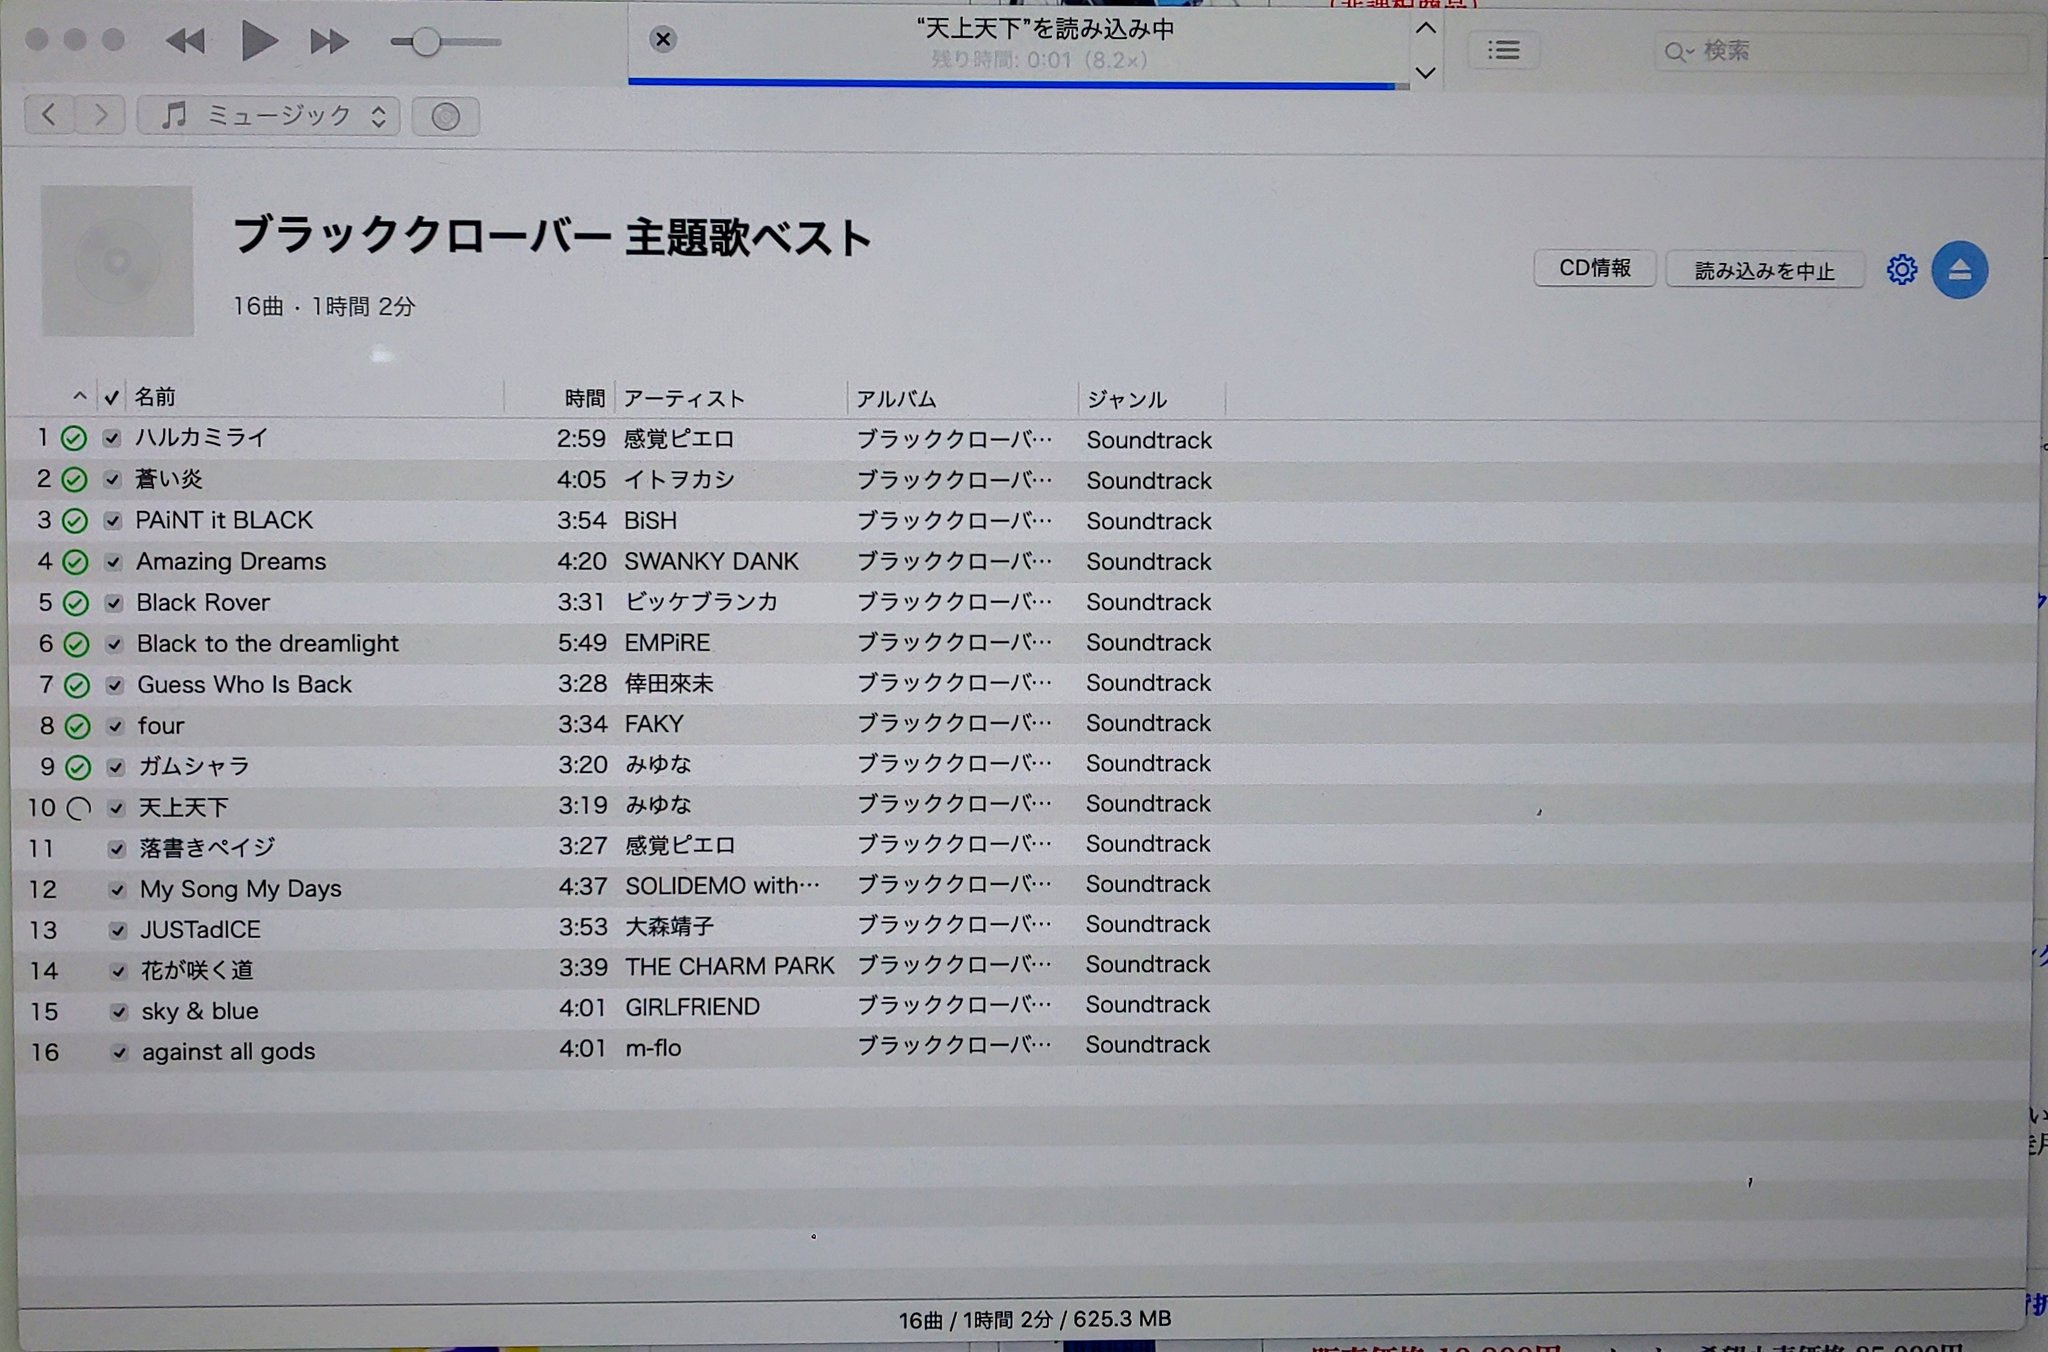Toggle the check-all column header
Image resolution: width=2048 pixels, height=1352 pixels.
pyautogui.click(x=112, y=397)
